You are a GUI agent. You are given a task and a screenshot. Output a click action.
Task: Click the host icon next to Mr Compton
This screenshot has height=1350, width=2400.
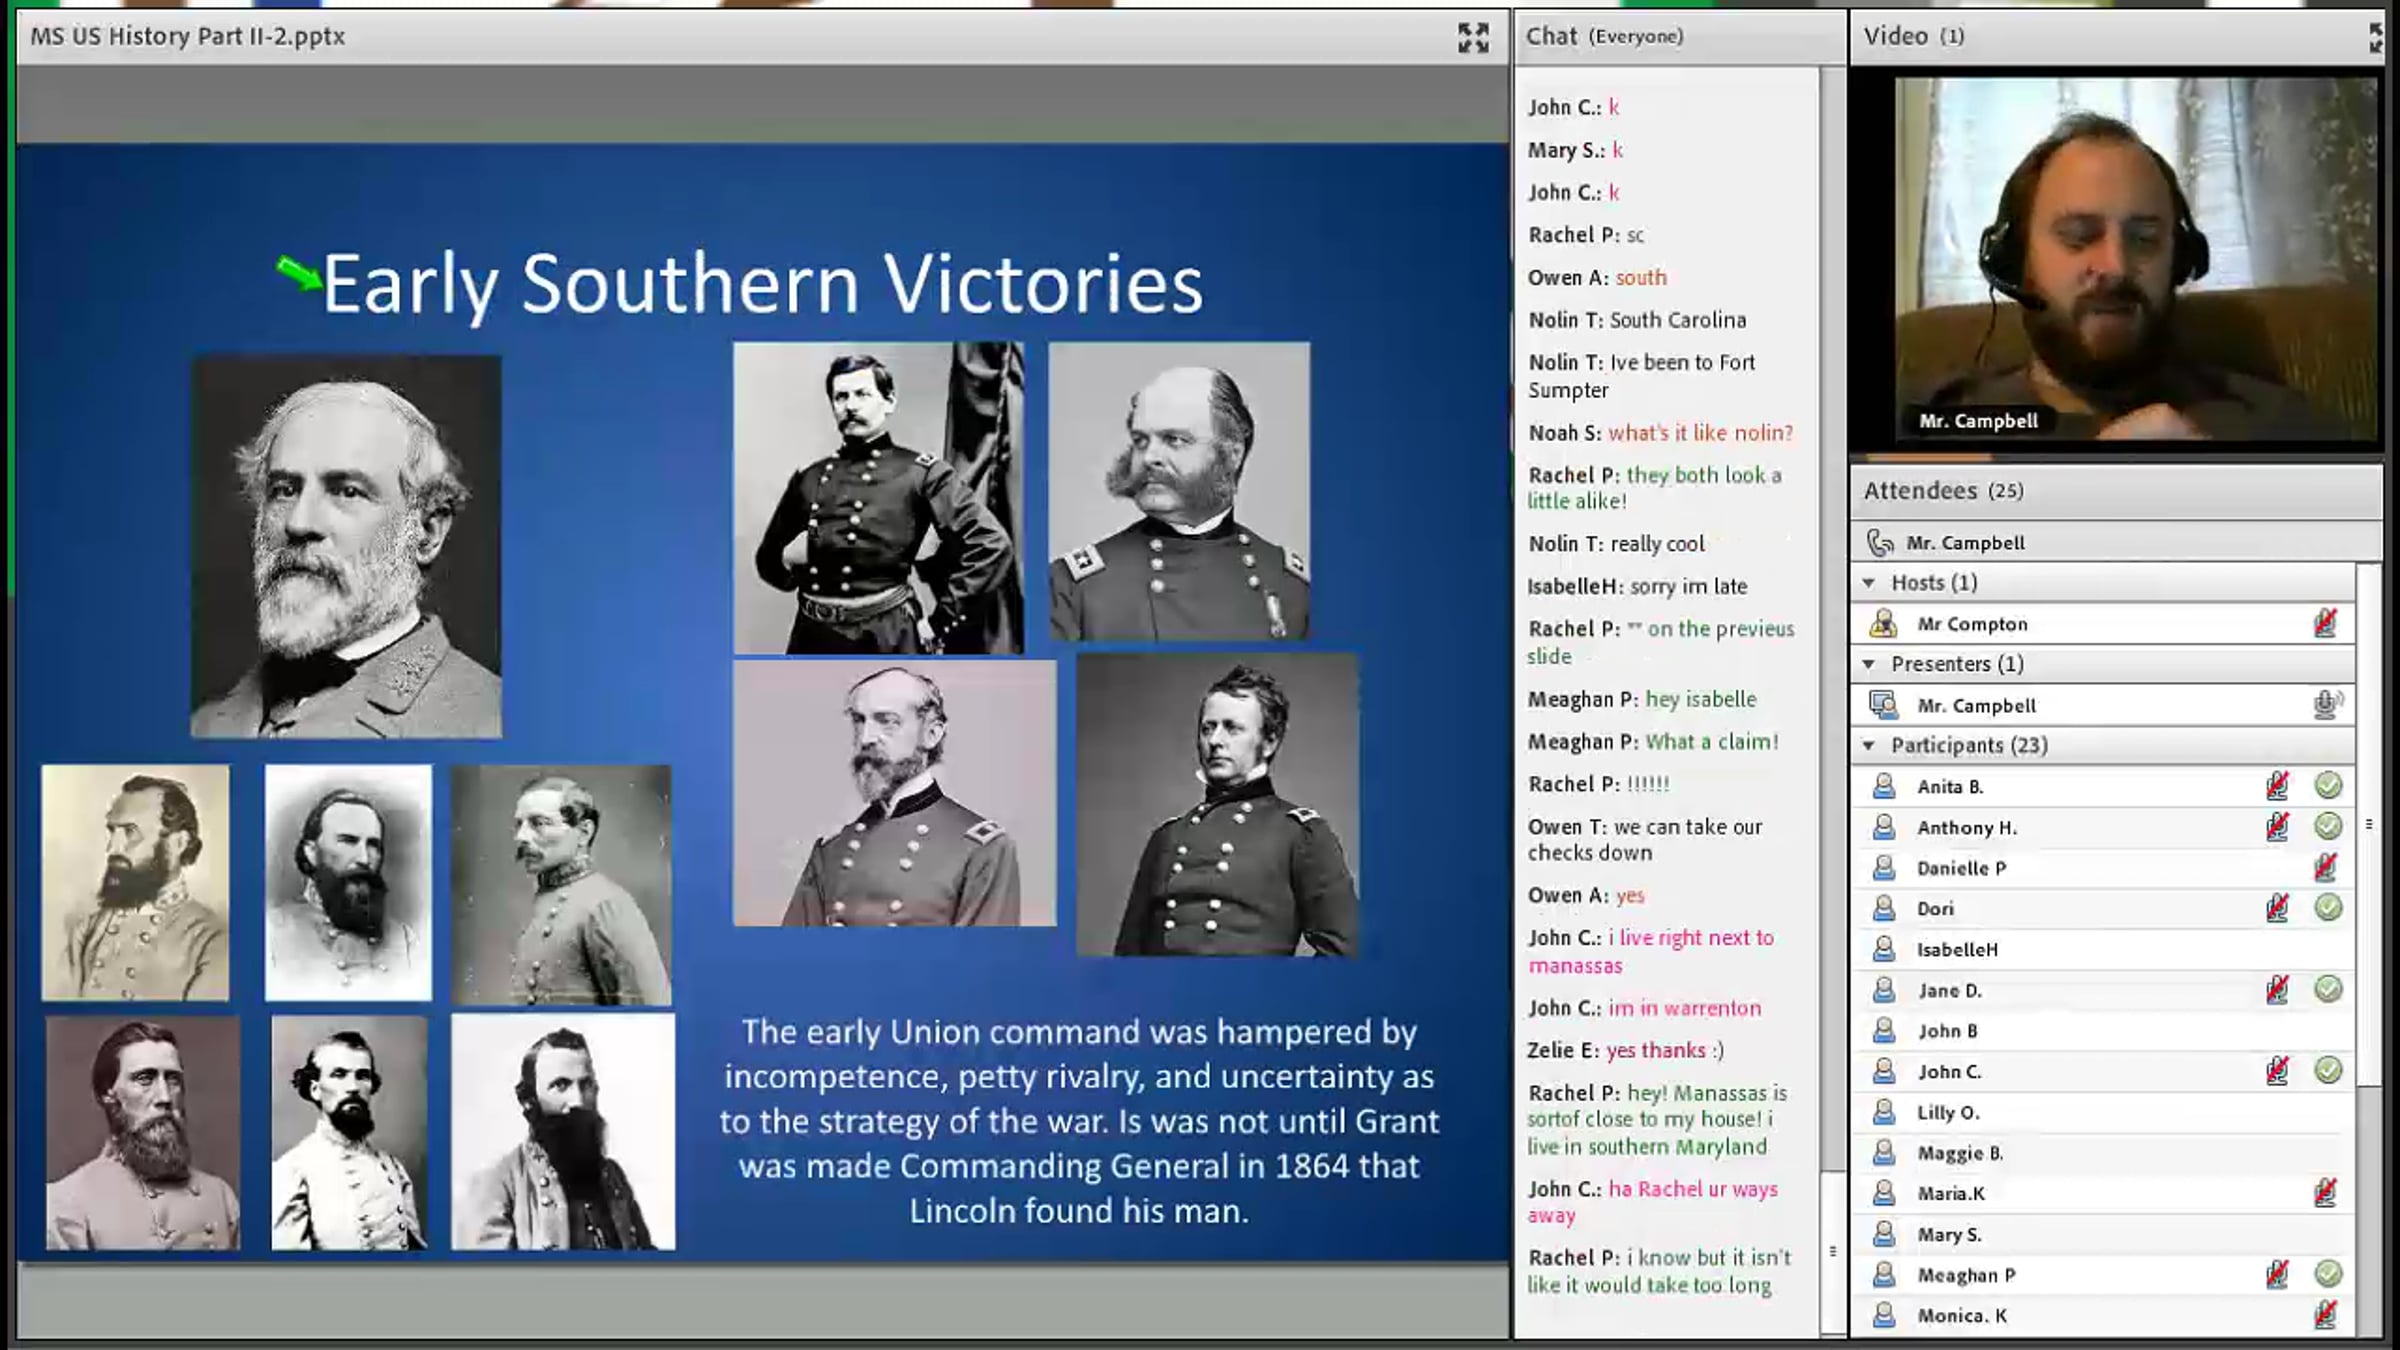(1884, 623)
